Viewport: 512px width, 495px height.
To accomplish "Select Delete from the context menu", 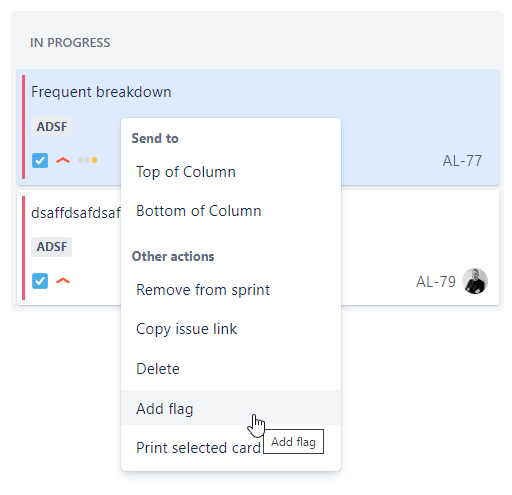I will (231, 369).
